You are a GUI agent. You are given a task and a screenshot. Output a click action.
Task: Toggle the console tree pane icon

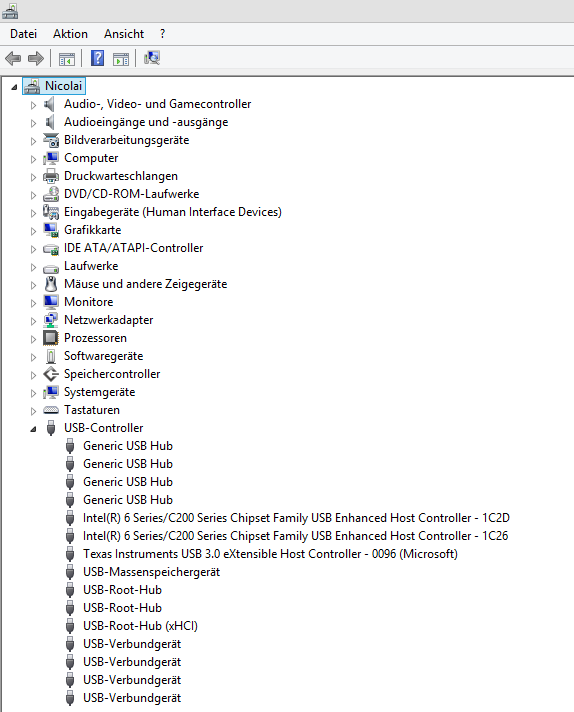67,59
